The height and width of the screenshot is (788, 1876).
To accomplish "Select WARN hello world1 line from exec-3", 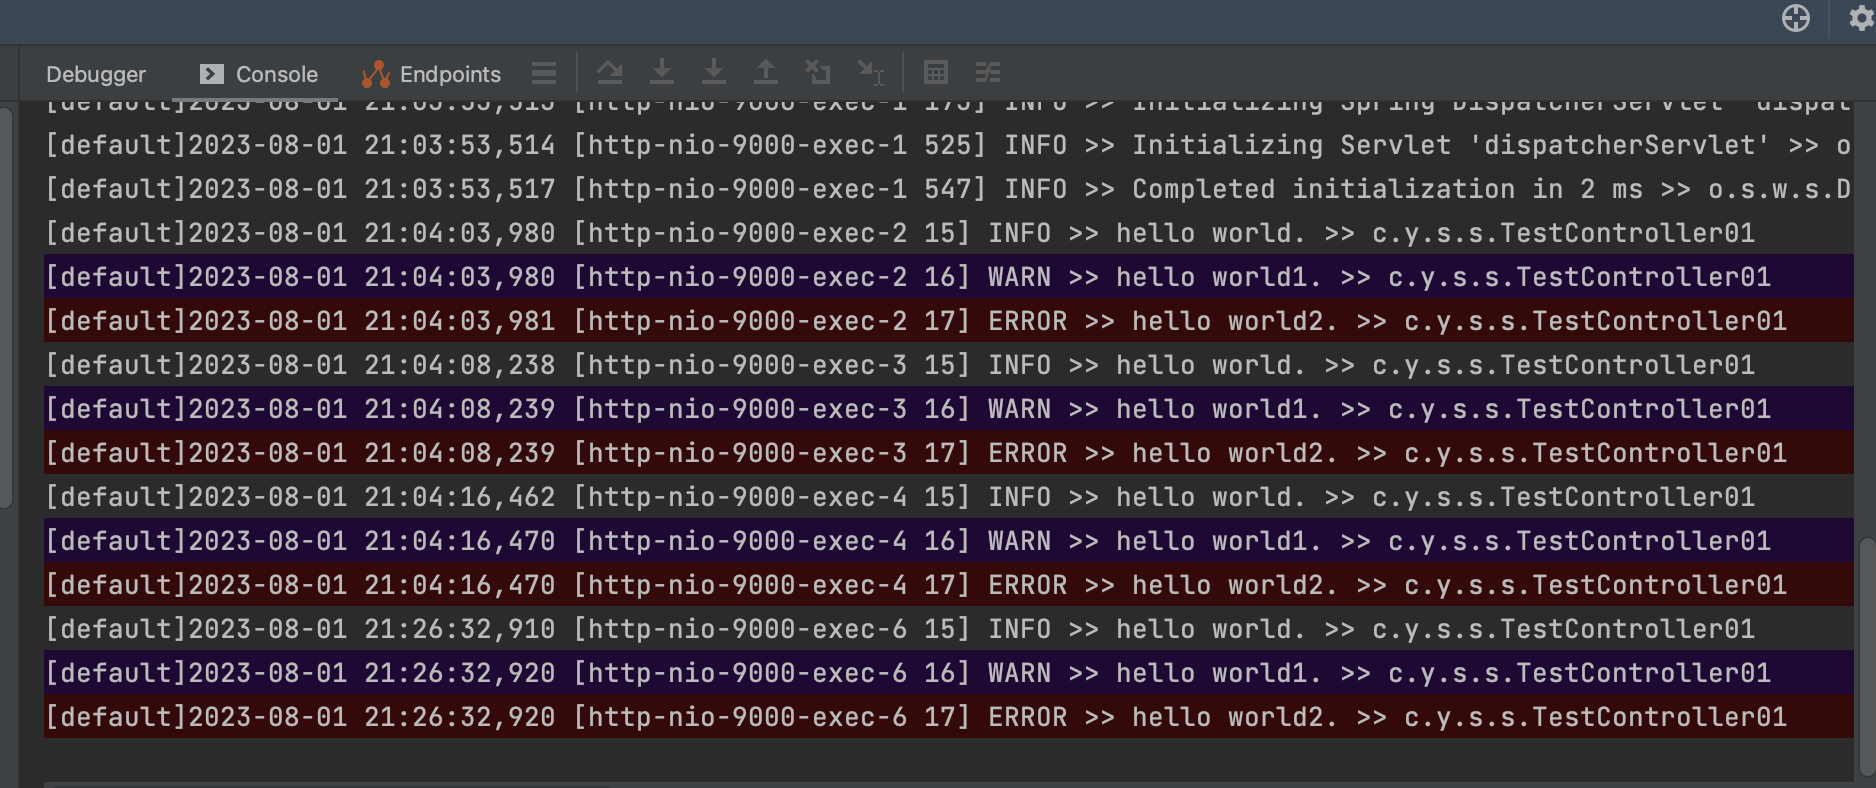I will point(948,409).
